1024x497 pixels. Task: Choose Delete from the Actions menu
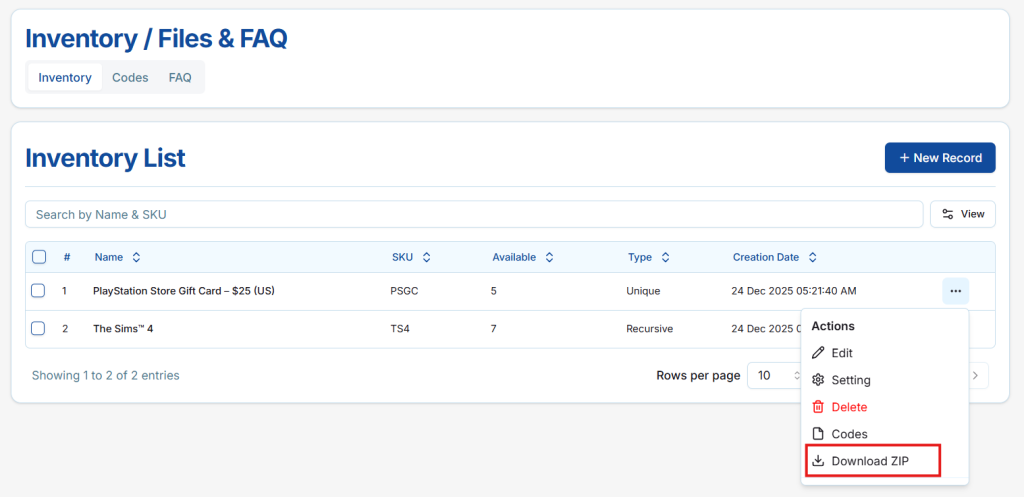(x=848, y=407)
